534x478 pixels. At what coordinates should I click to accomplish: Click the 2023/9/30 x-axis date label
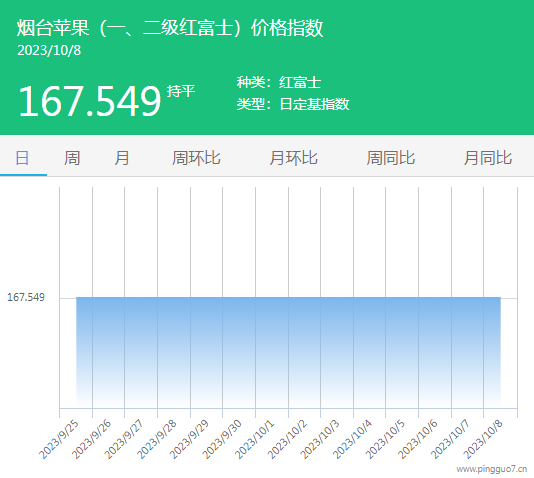point(222,440)
